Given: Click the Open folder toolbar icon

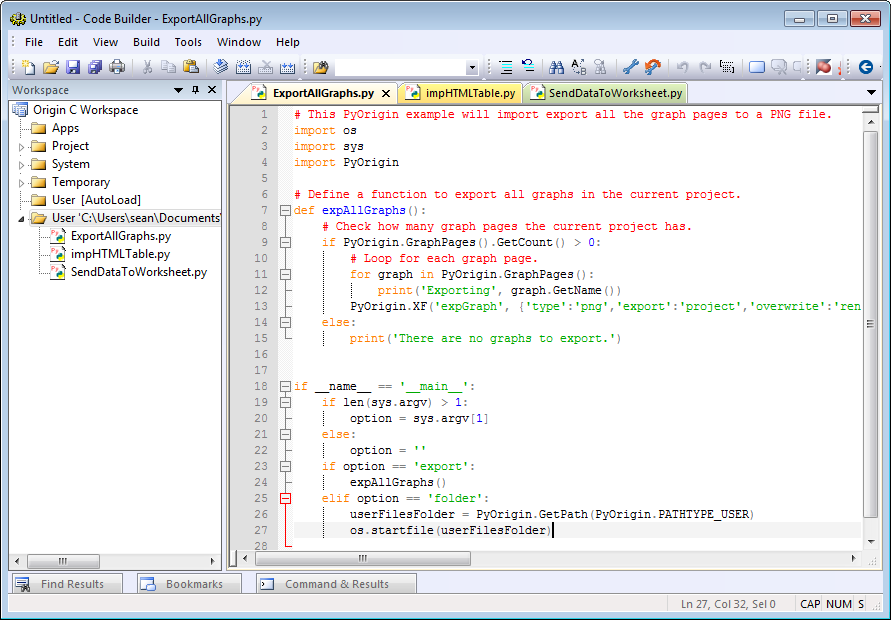Looking at the screenshot, I should point(50,67).
